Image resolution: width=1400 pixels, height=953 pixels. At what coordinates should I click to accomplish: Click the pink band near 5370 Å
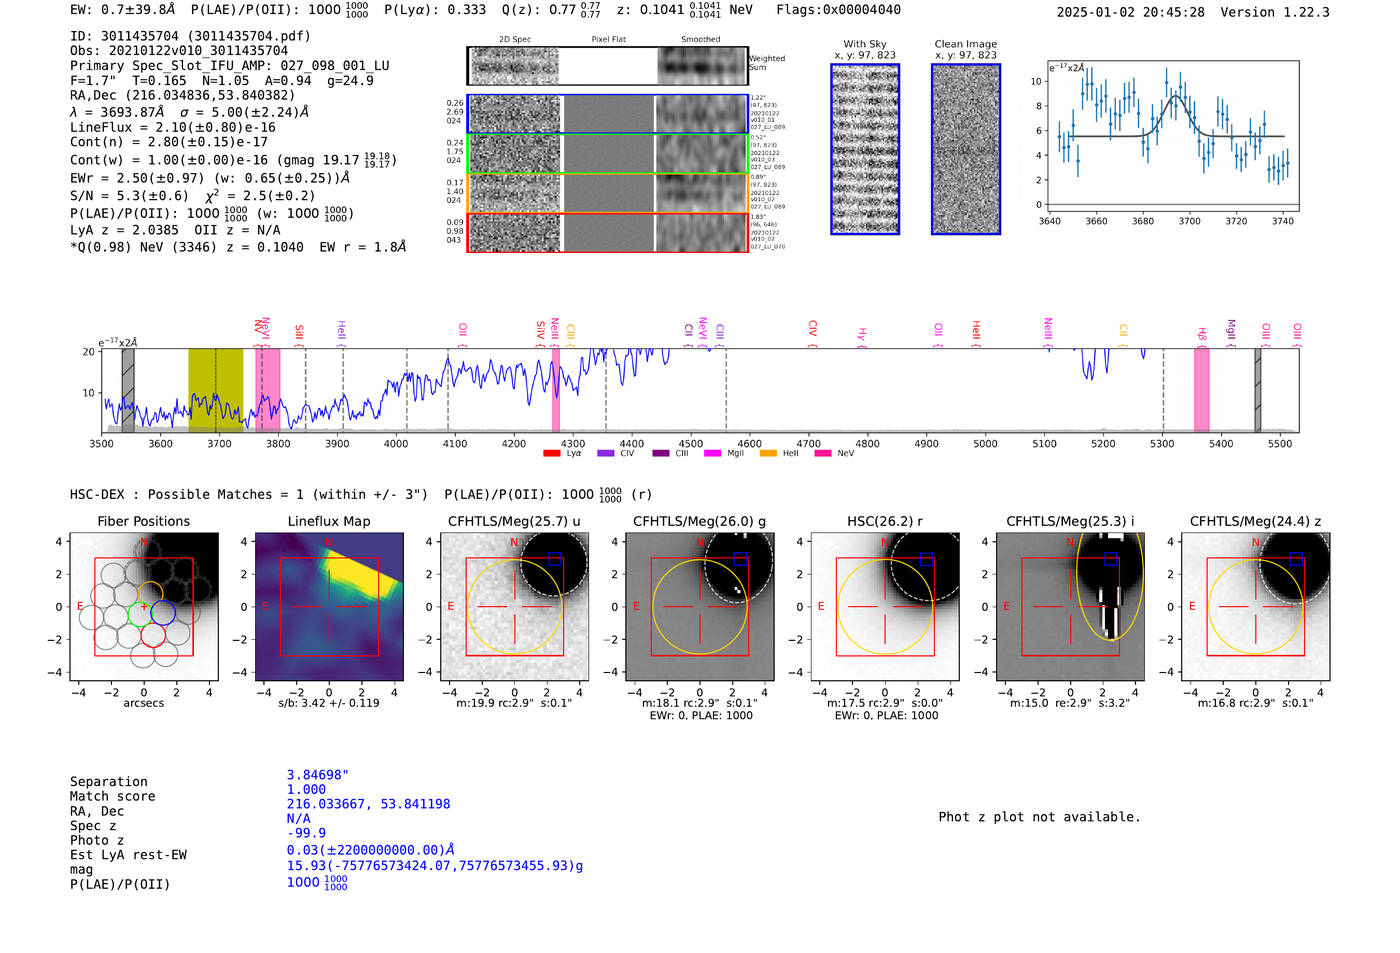1202,391
